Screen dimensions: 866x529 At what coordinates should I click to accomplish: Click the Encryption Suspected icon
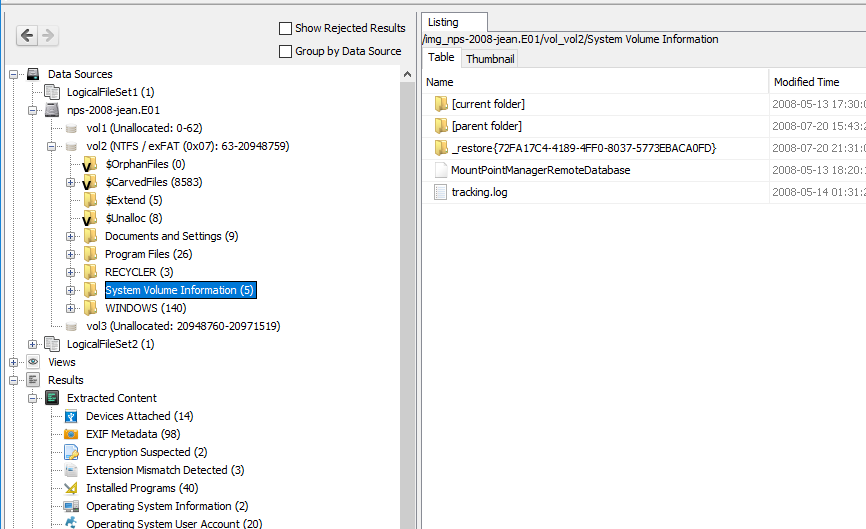click(x=71, y=452)
